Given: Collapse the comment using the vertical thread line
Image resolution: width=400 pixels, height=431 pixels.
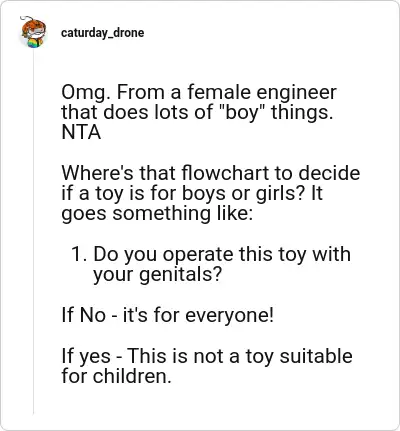Looking at the screenshot, I should [33, 232].
